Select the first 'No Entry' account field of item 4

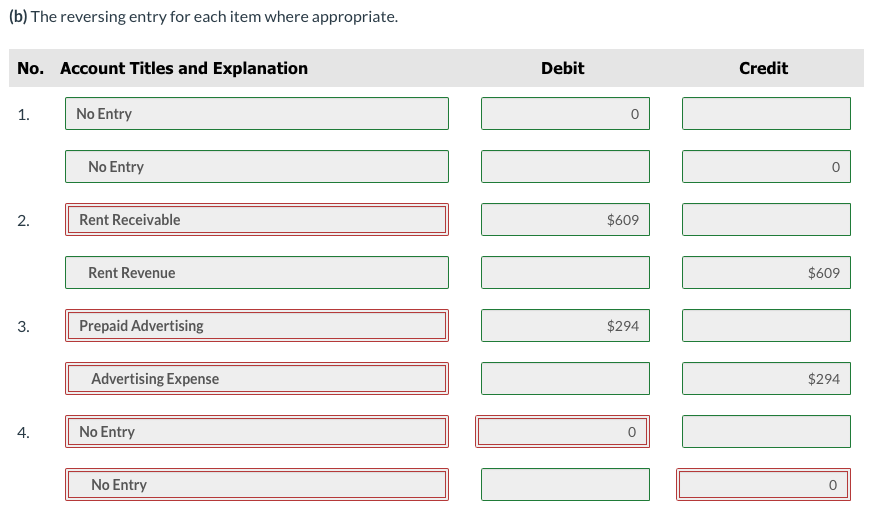coord(257,432)
